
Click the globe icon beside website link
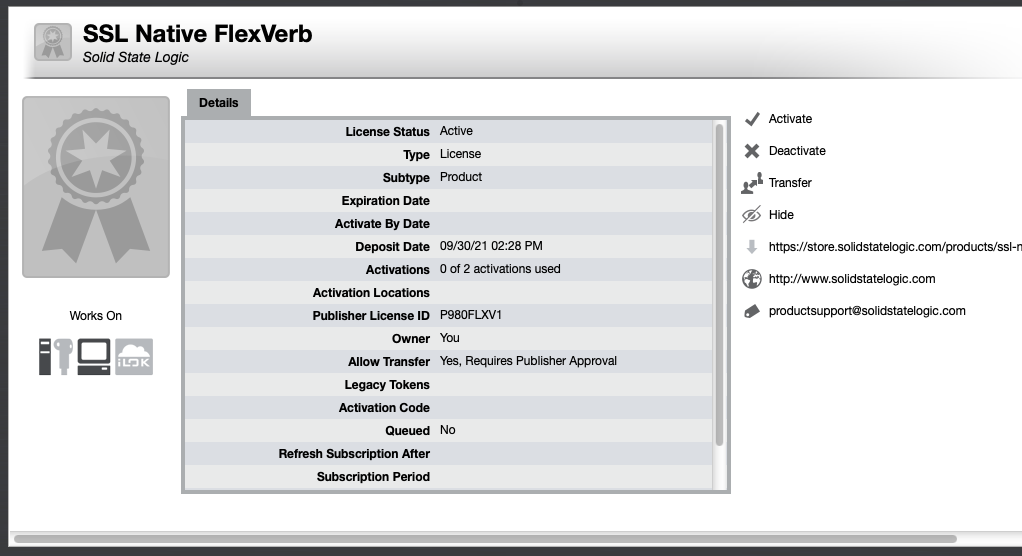coord(752,279)
